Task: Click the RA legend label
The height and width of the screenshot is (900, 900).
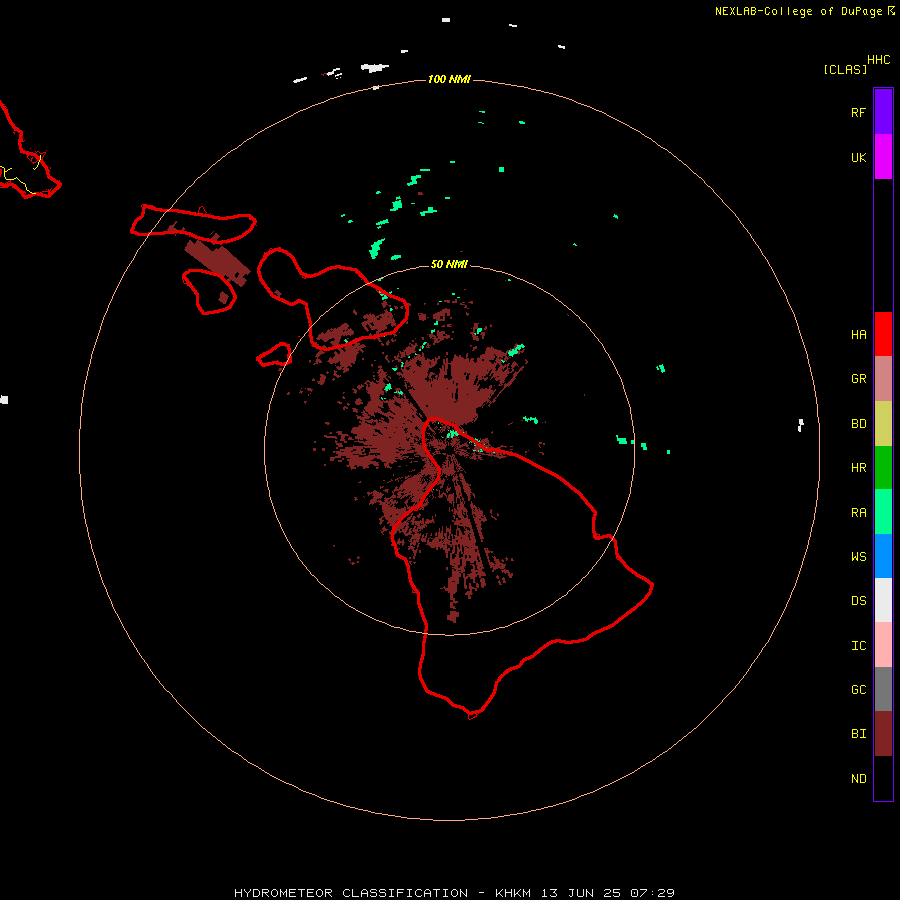Action: tap(859, 513)
